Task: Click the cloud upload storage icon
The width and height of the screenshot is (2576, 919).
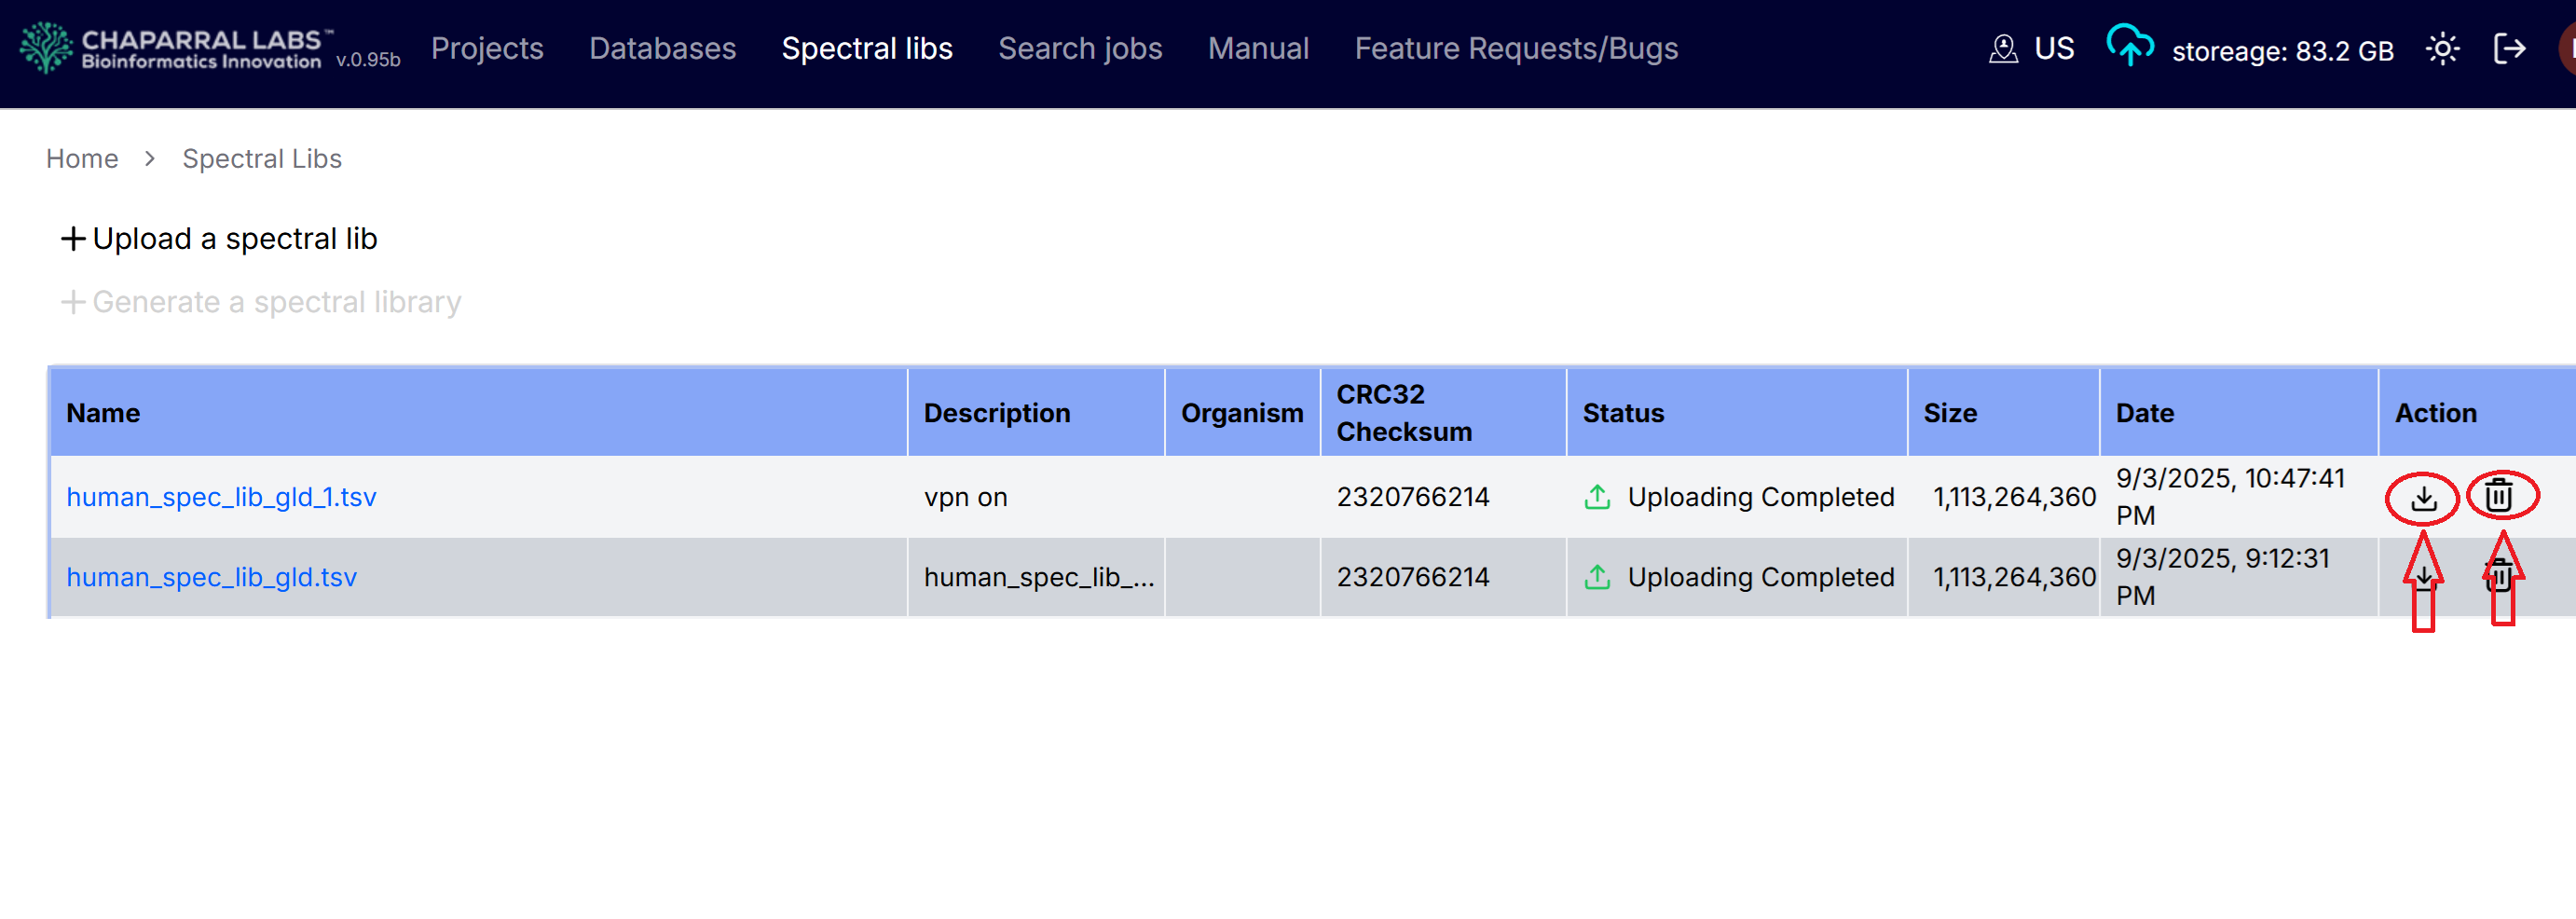Action: 2130,46
